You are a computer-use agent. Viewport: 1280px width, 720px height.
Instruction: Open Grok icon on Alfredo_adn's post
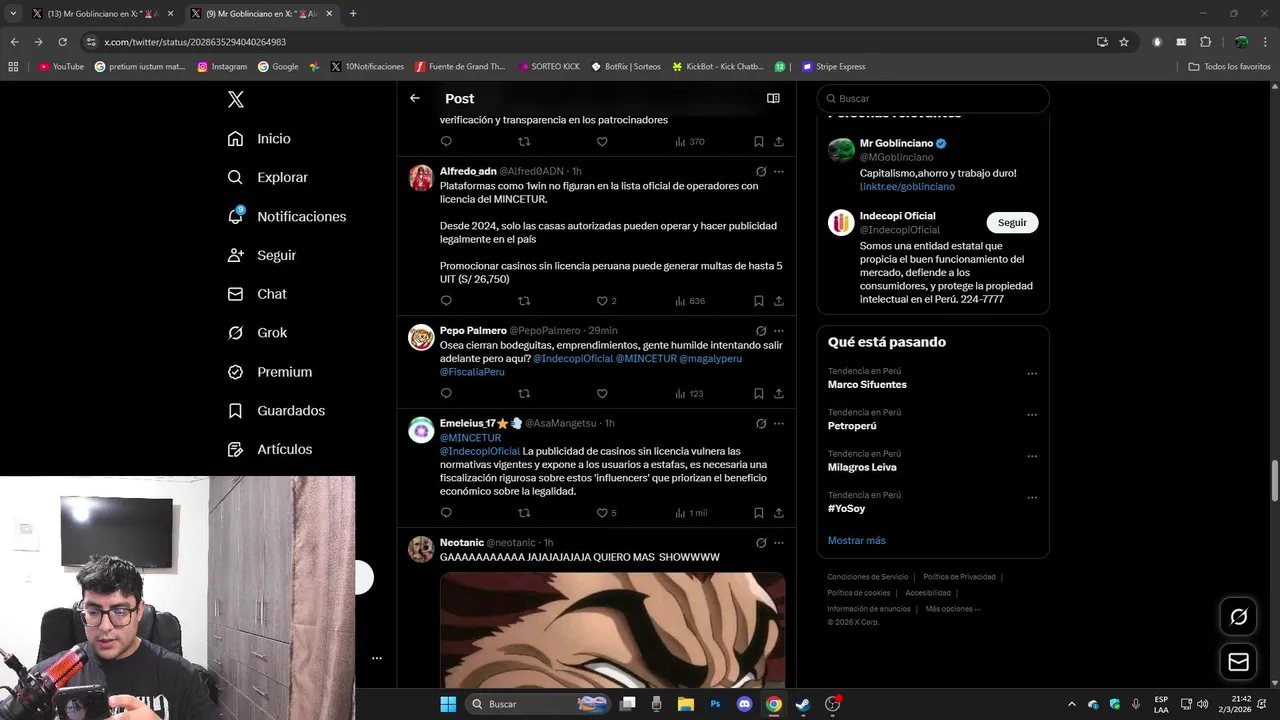point(761,171)
